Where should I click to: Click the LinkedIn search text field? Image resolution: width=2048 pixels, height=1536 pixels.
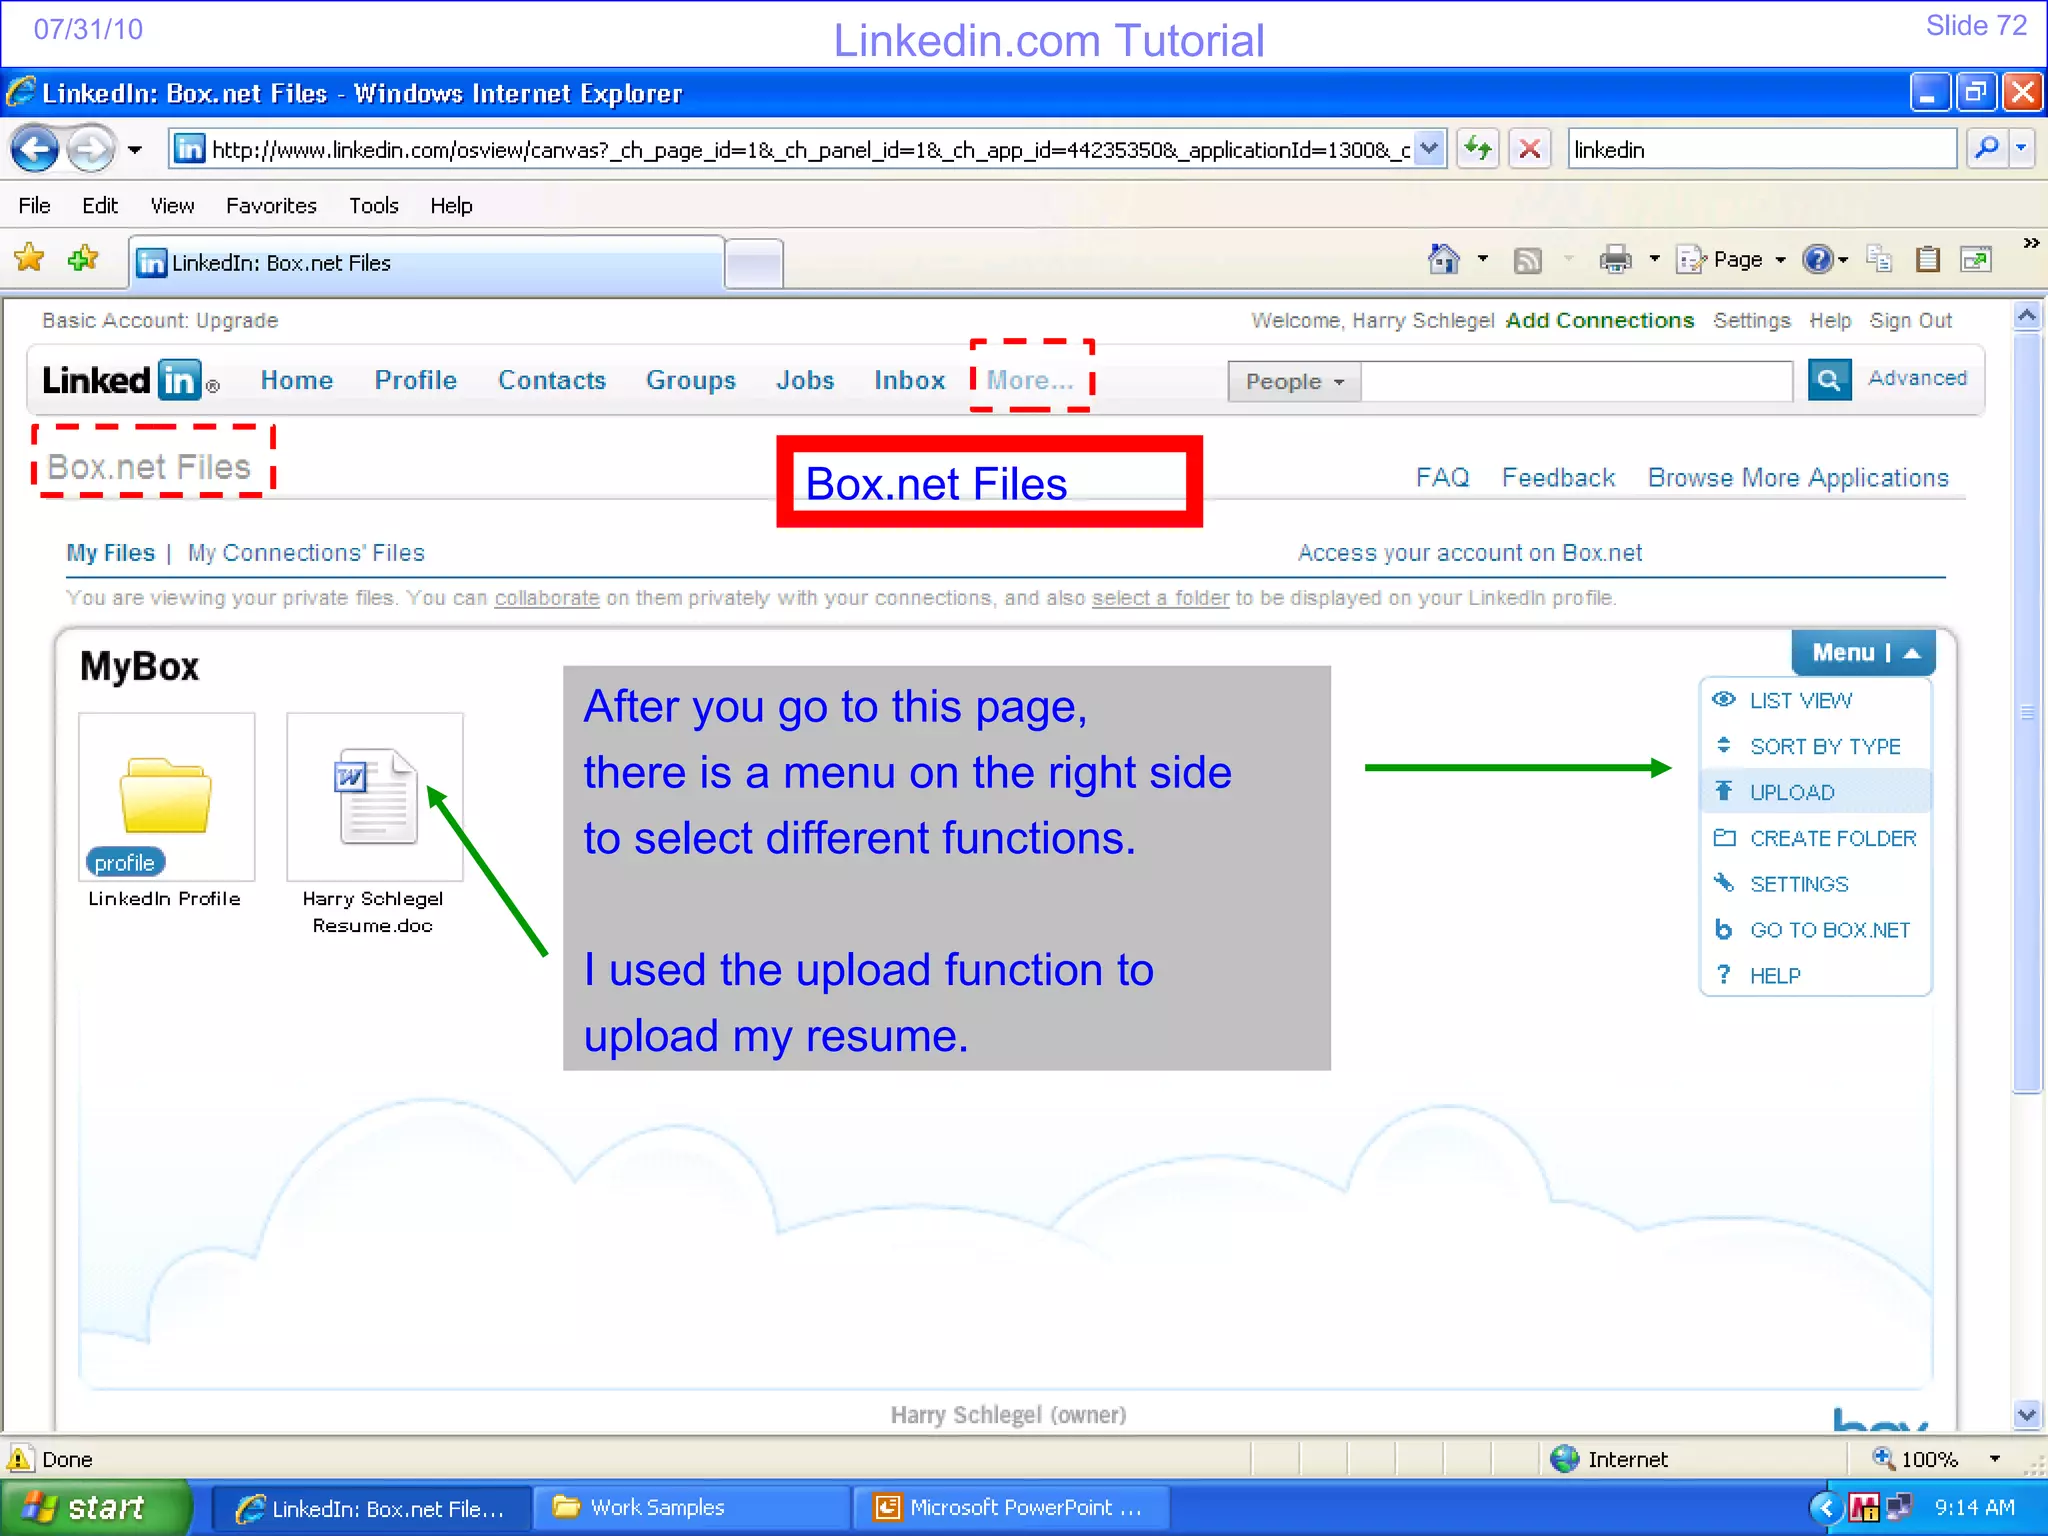(1577, 382)
